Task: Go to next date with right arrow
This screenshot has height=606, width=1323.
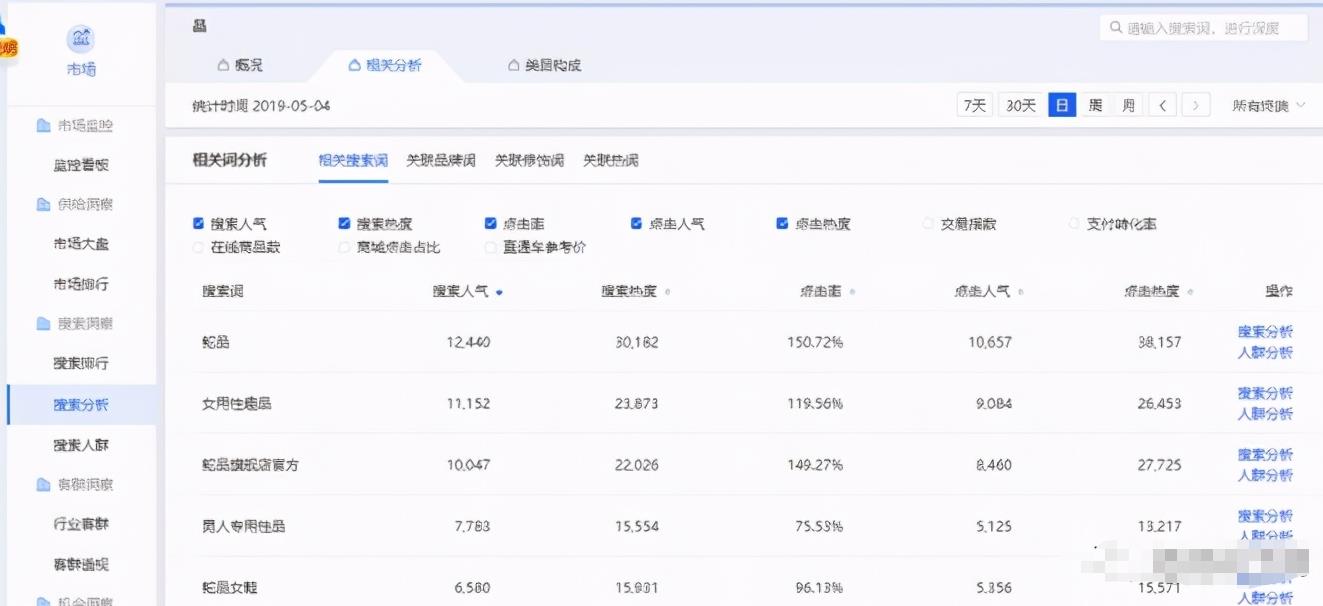Action: [1196, 105]
